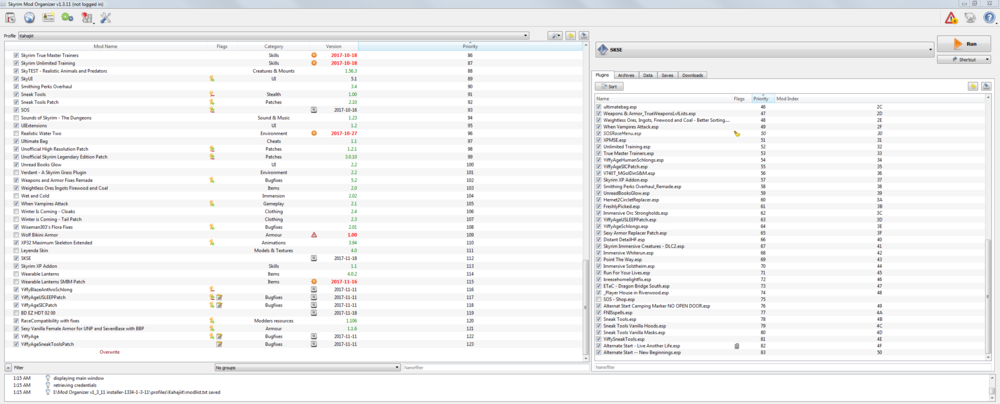This screenshot has height=404, width=1000.
Task: Open the Profile dropdown showing Kahajiit
Action: coord(274,36)
